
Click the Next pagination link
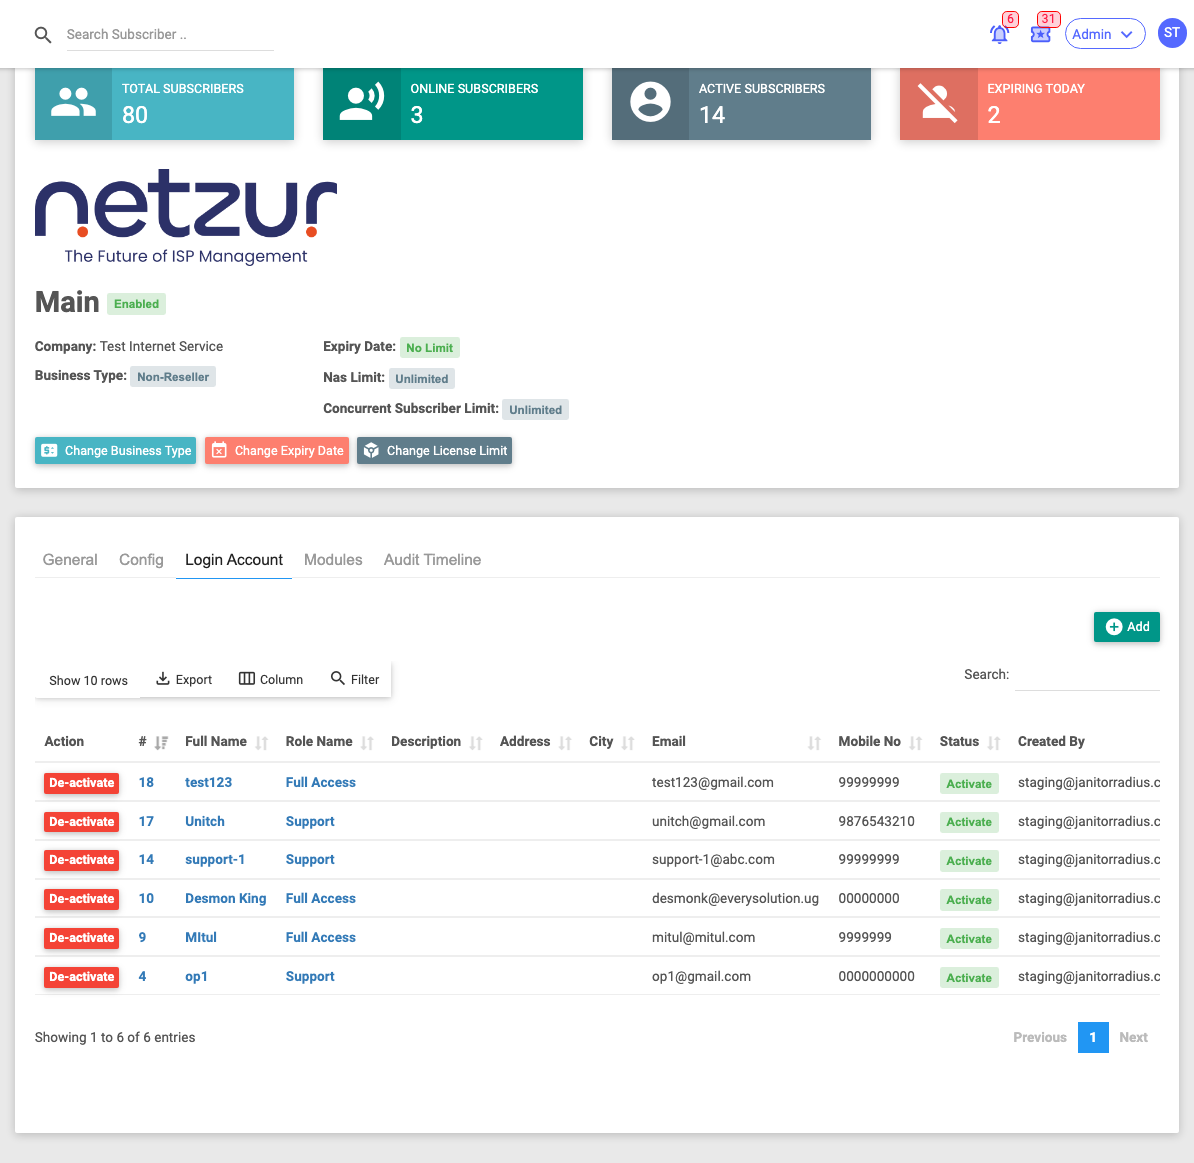(1133, 1037)
